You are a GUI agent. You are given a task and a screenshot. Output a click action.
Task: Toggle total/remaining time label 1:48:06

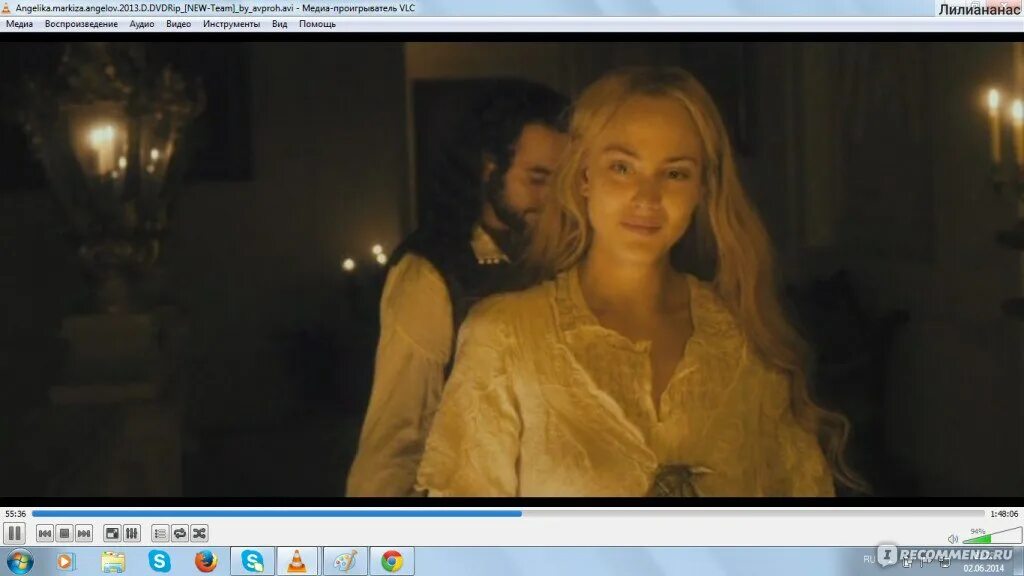click(1004, 514)
